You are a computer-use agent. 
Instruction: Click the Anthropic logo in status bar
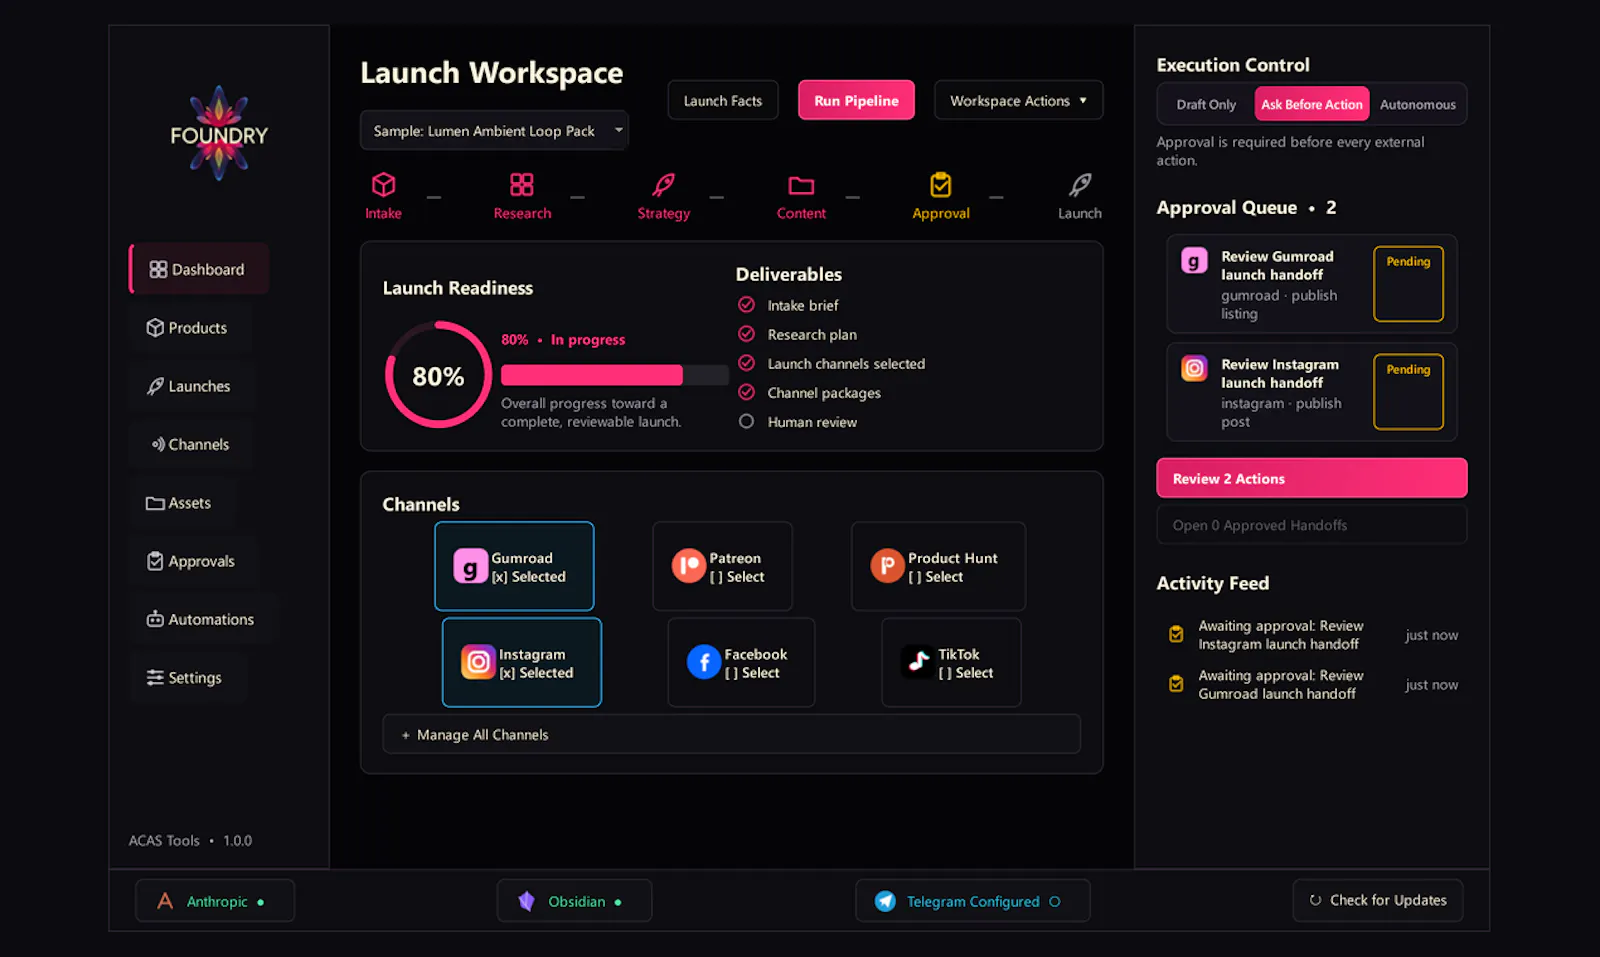coord(165,901)
